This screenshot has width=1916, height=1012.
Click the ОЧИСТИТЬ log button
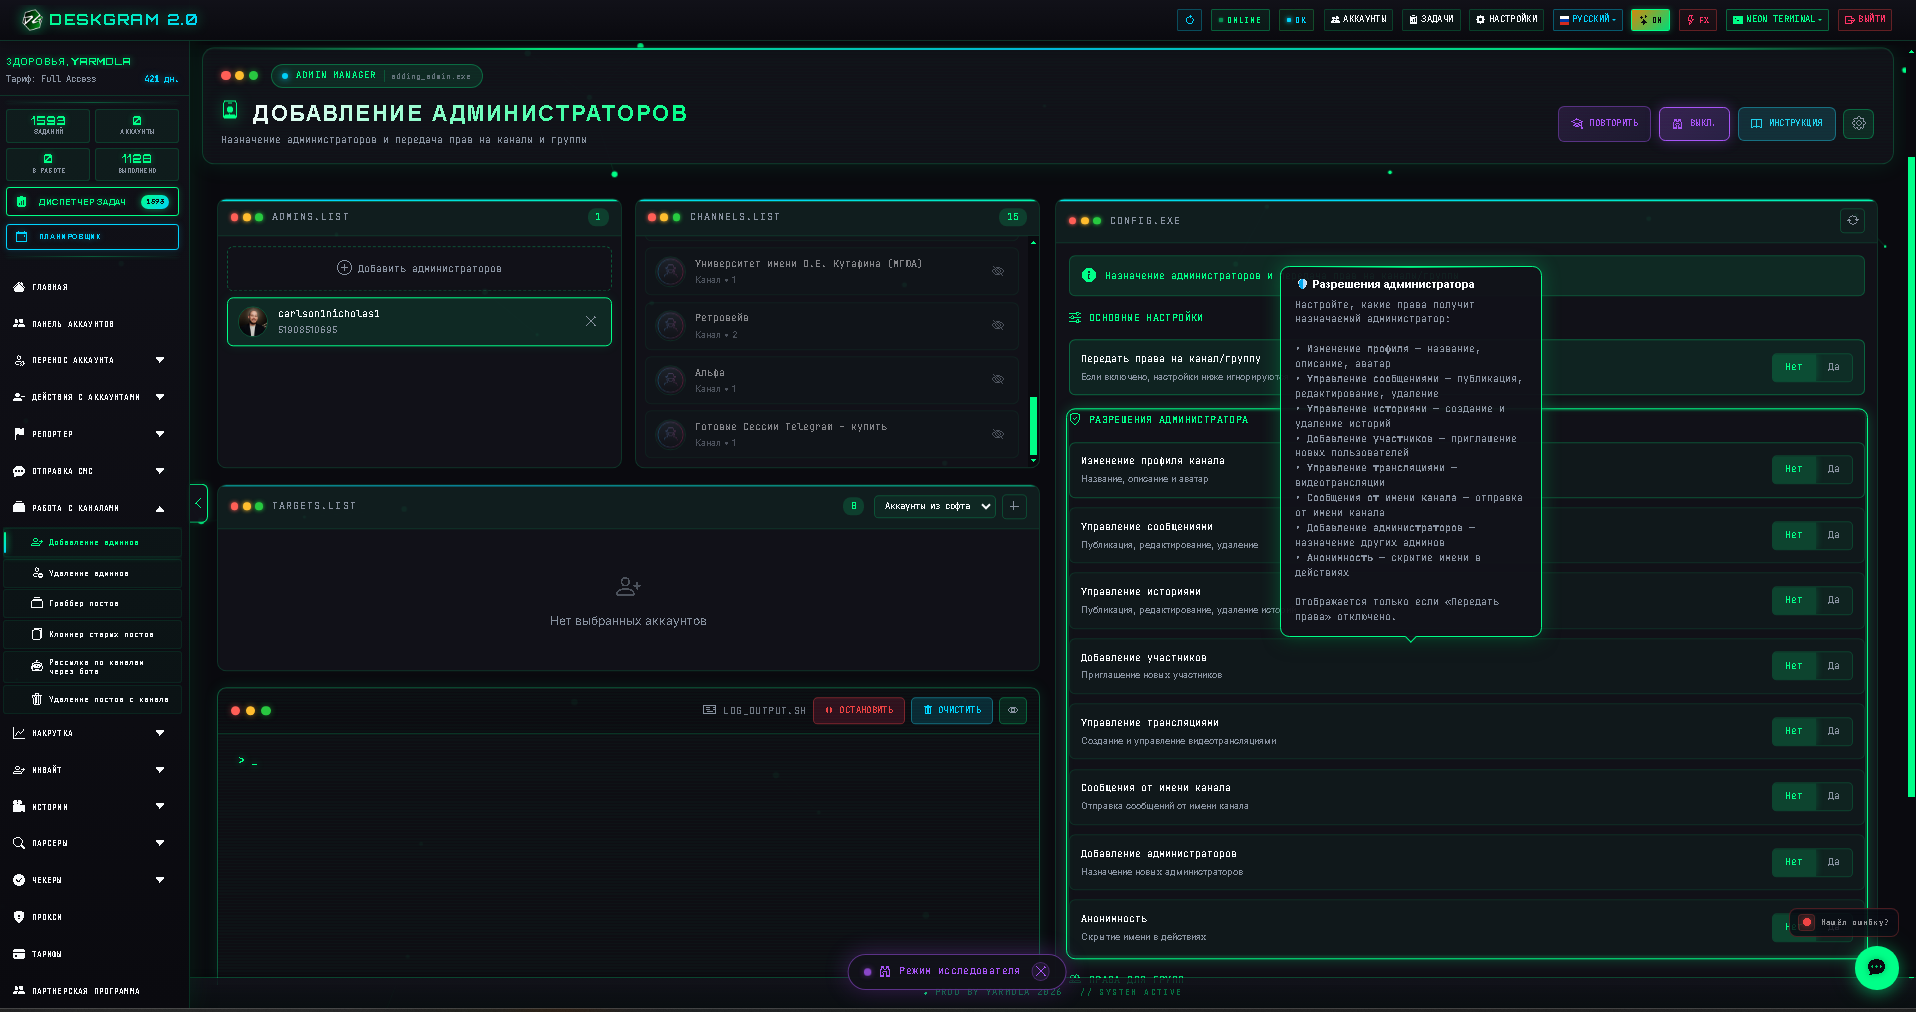pos(952,710)
